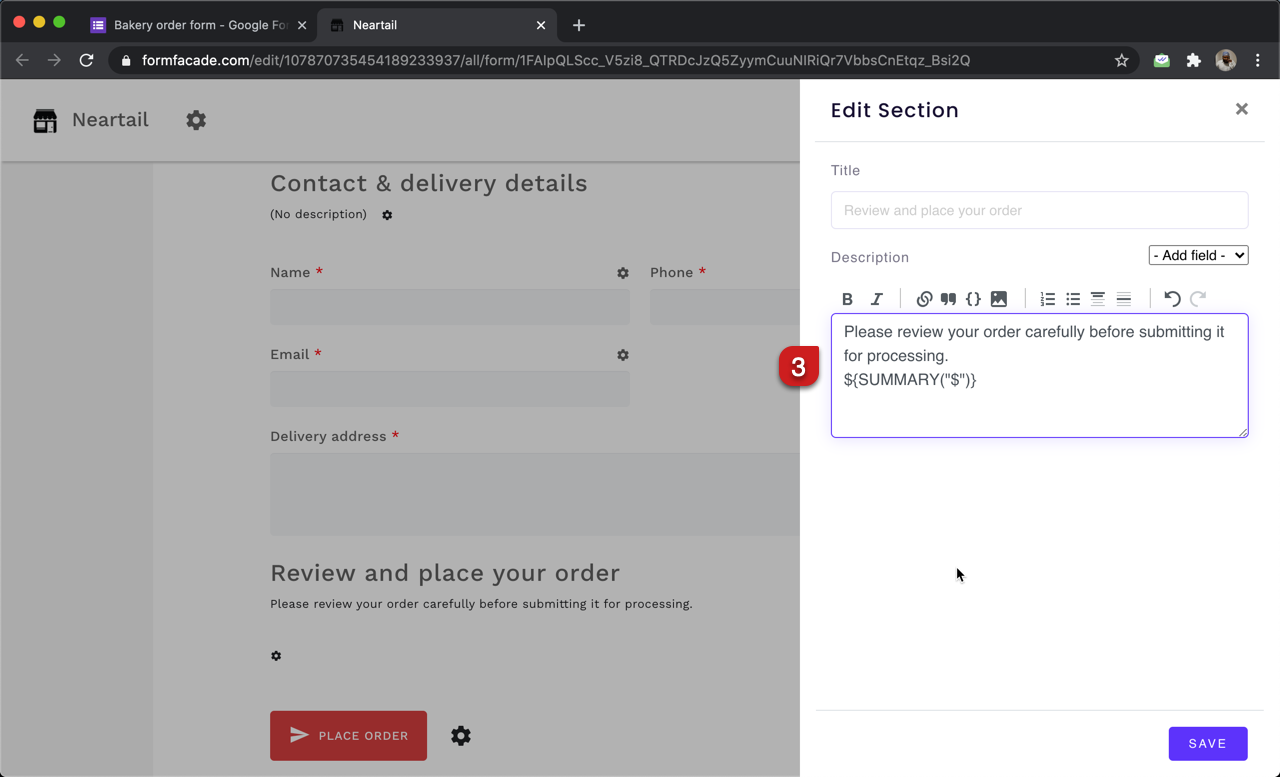
Task: Open a new browser tab
Action: 579,25
